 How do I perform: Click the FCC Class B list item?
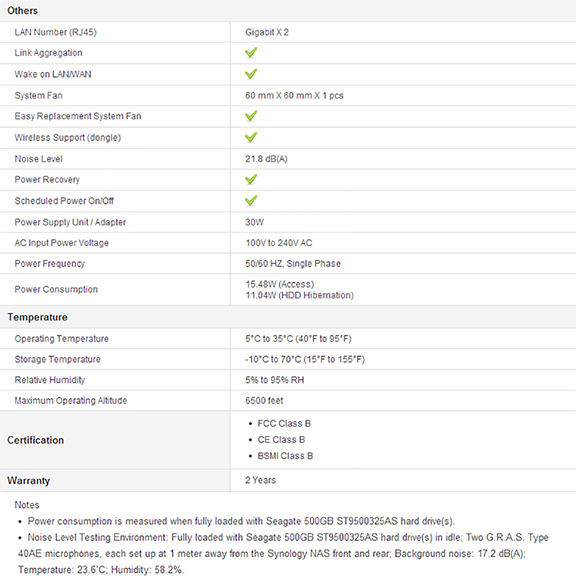[284, 424]
